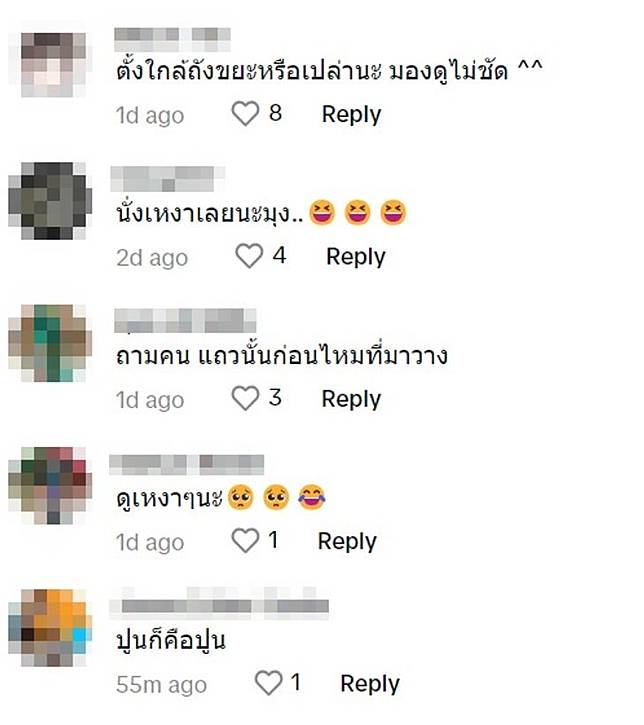Tap heart on the 'ดูเหงาๆนะ' comment

point(245,541)
